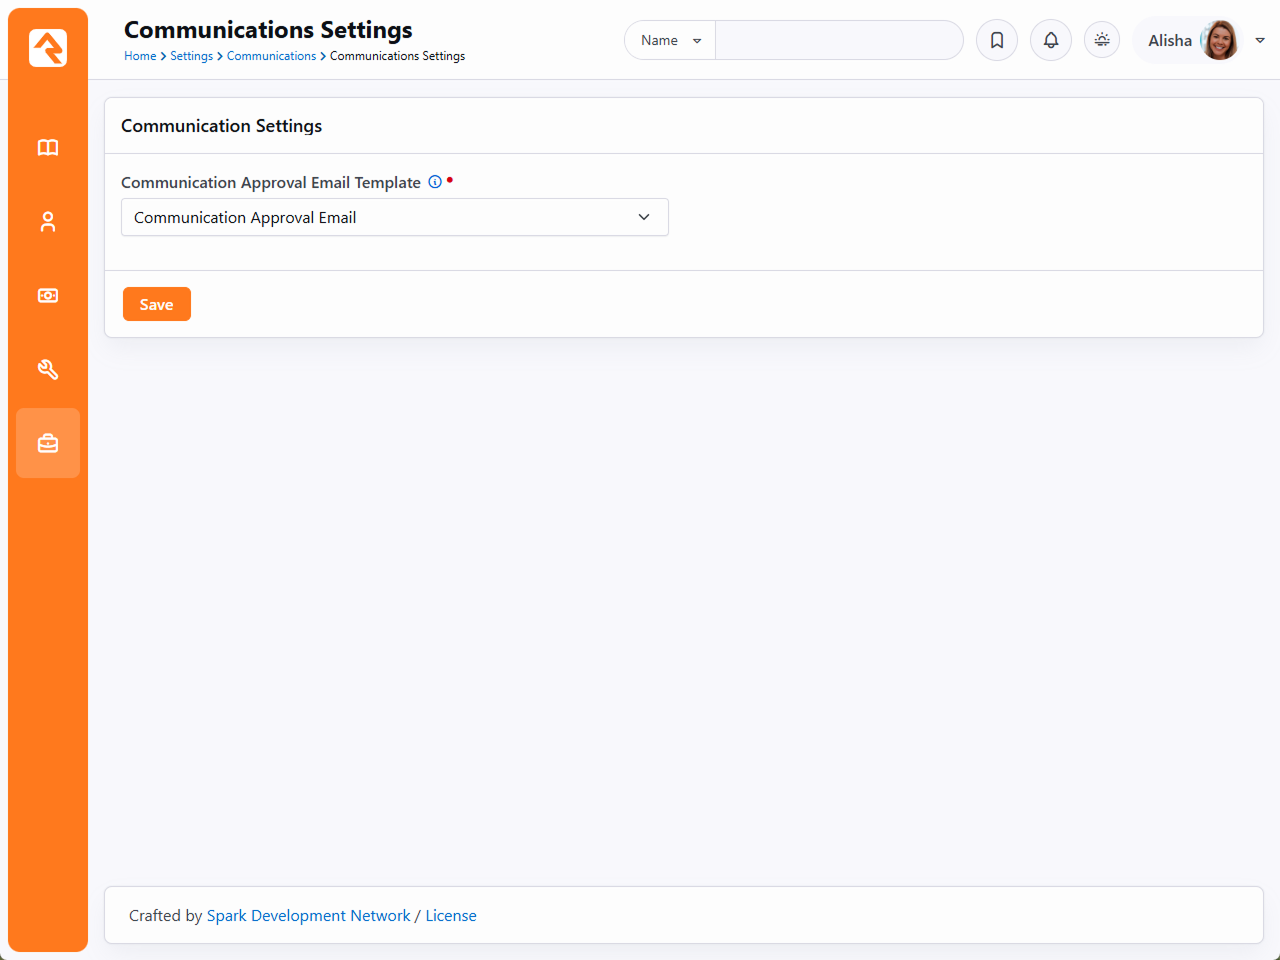This screenshot has width=1280, height=960.
Task: Click the Rock logo in the sidebar
Action: pyautogui.click(x=48, y=48)
